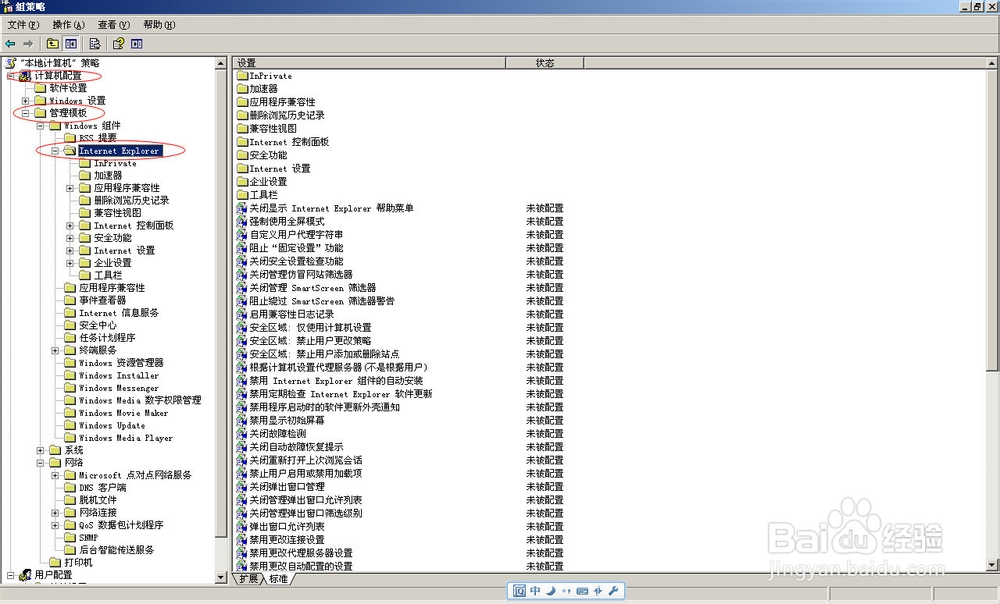
Task: Toggle the Show/Hide console tree button
Action: (x=71, y=44)
